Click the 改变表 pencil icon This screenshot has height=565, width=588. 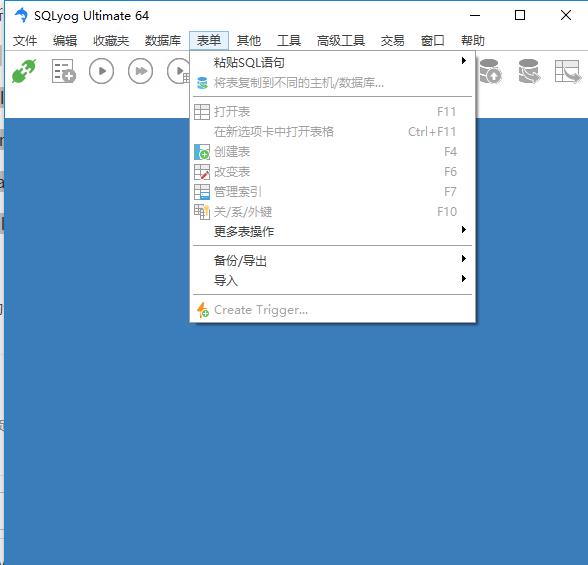coord(202,172)
